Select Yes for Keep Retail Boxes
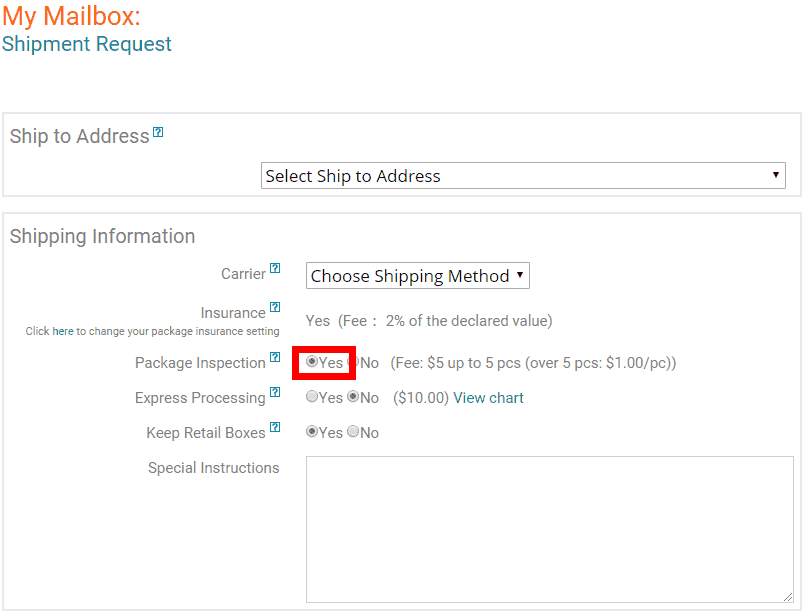Screen dimensions: 808x611 pos(312,432)
